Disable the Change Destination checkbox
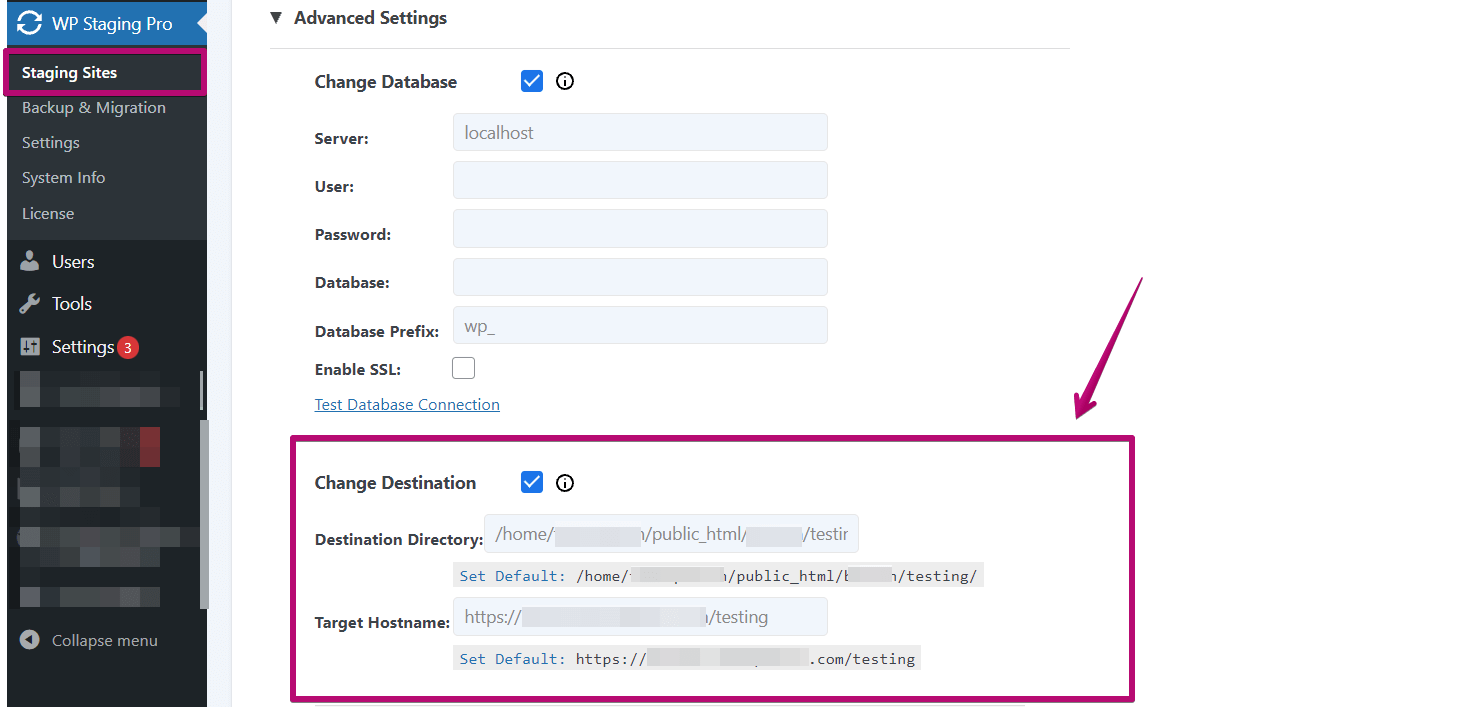 tap(531, 481)
